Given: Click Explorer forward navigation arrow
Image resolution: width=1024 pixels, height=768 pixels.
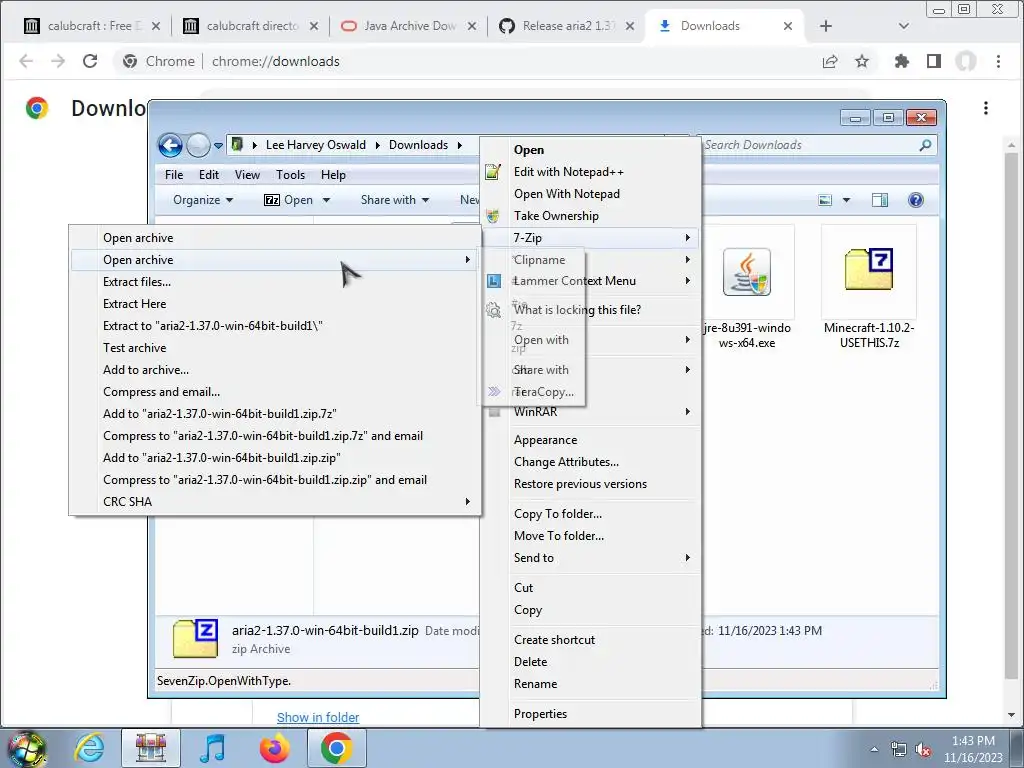Looking at the screenshot, I should [198, 145].
